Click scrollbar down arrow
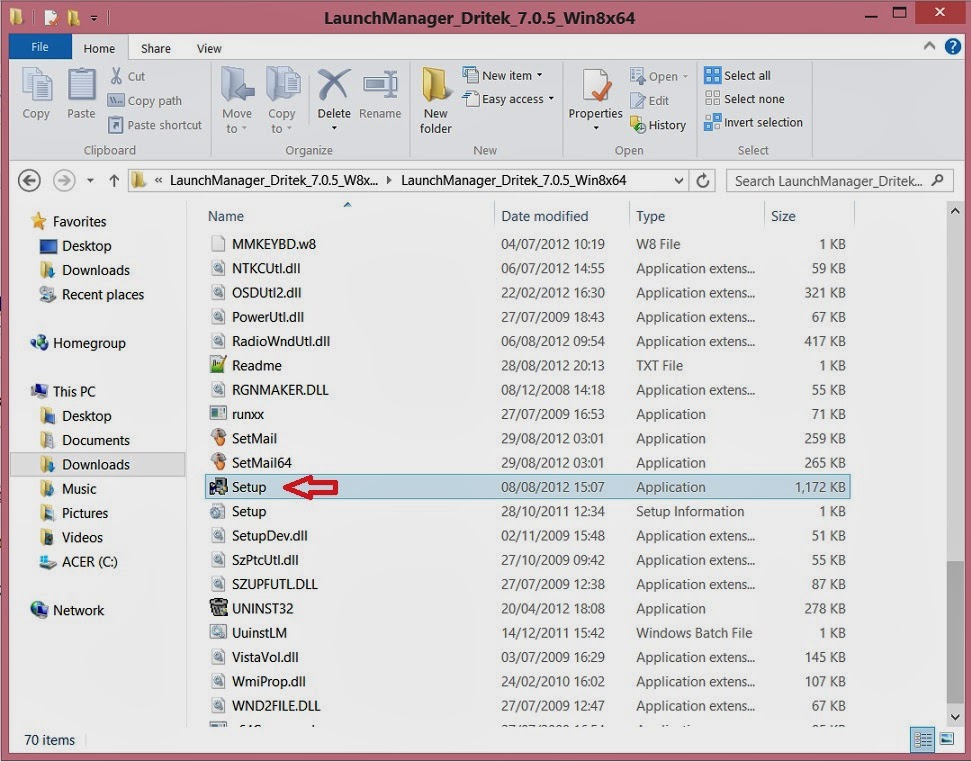This screenshot has width=971, height=762. coord(954,717)
